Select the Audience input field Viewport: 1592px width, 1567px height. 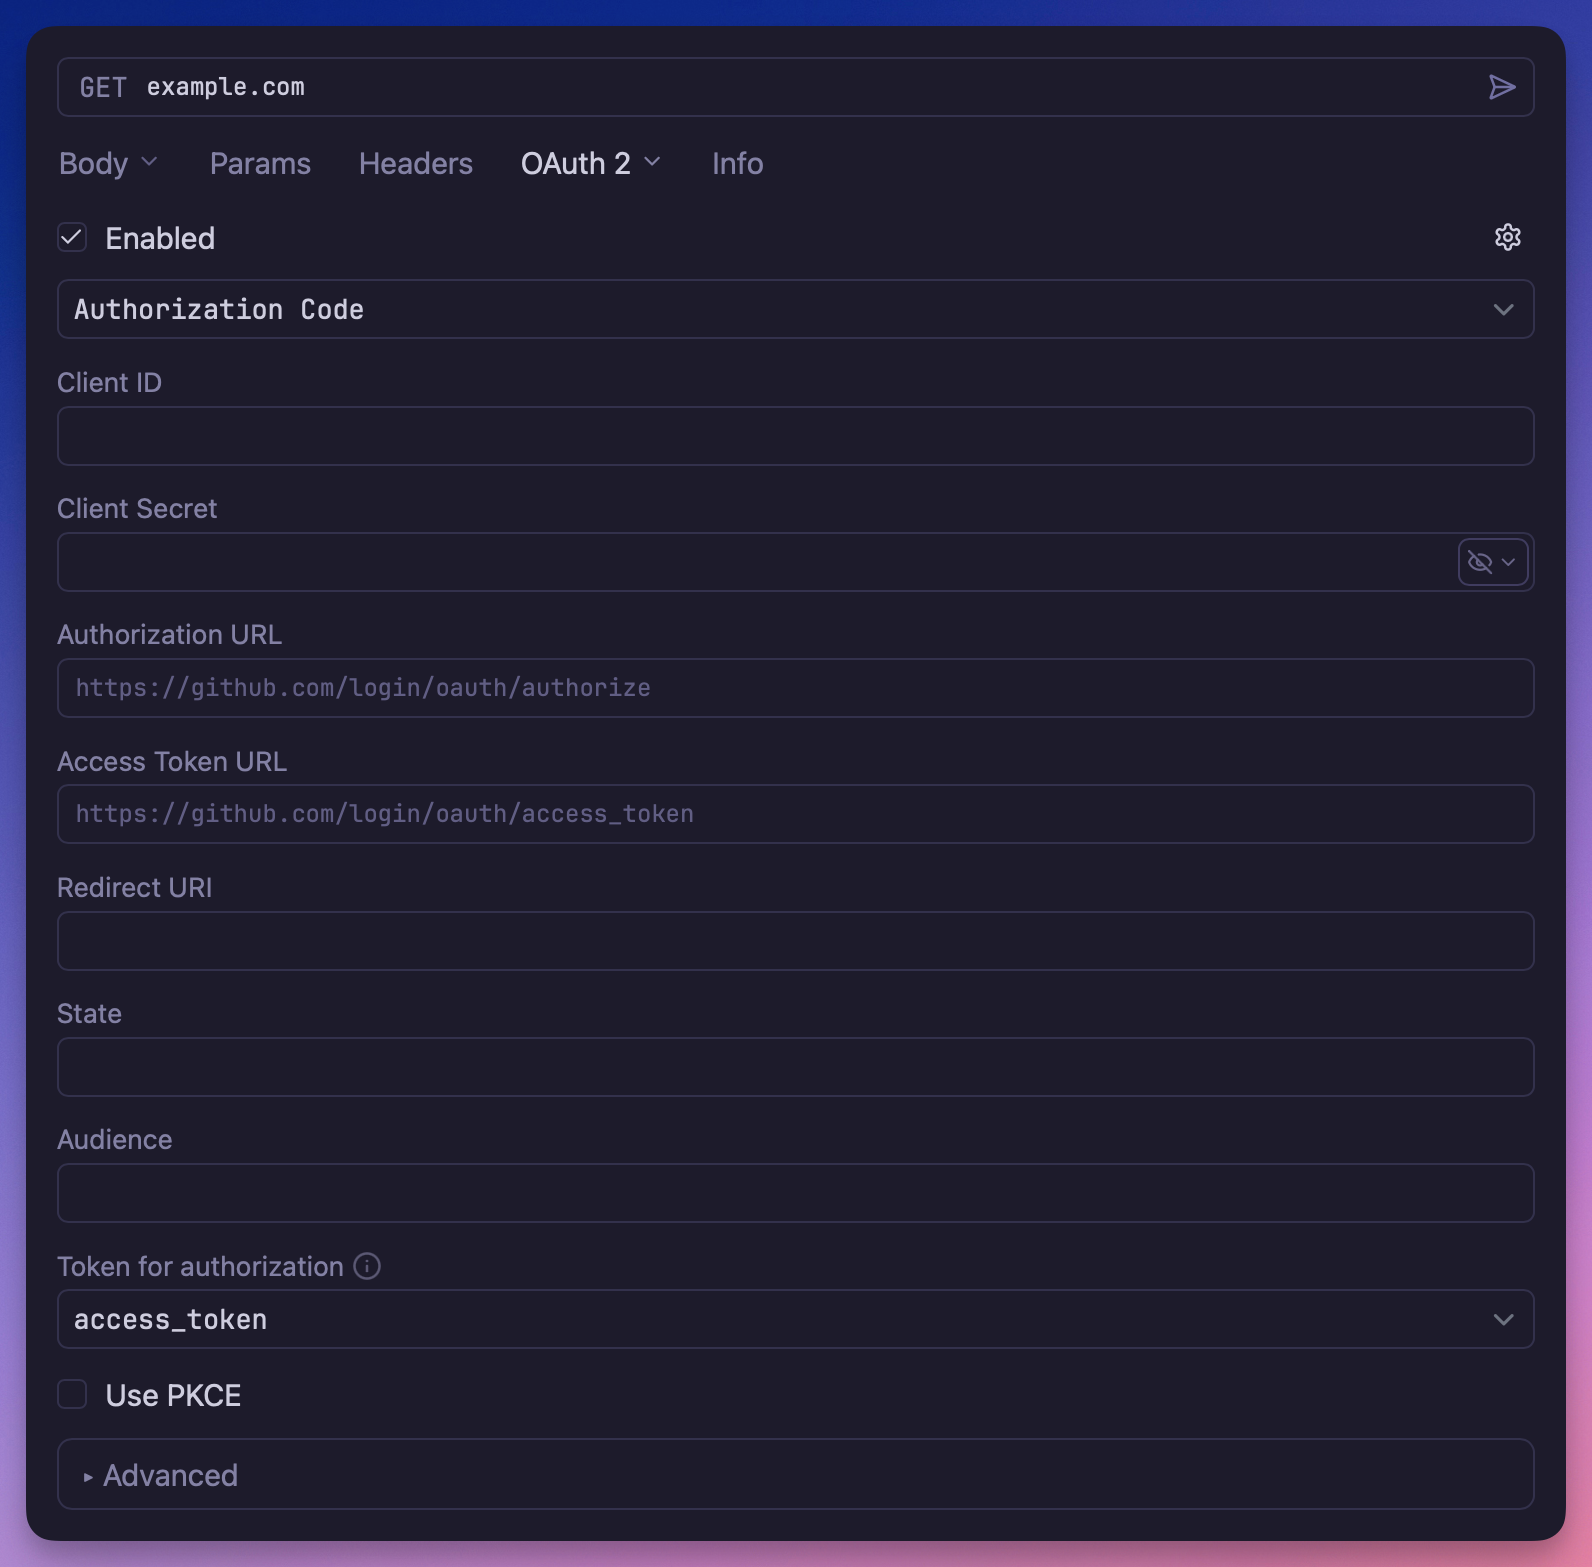tap(795, 1193)
